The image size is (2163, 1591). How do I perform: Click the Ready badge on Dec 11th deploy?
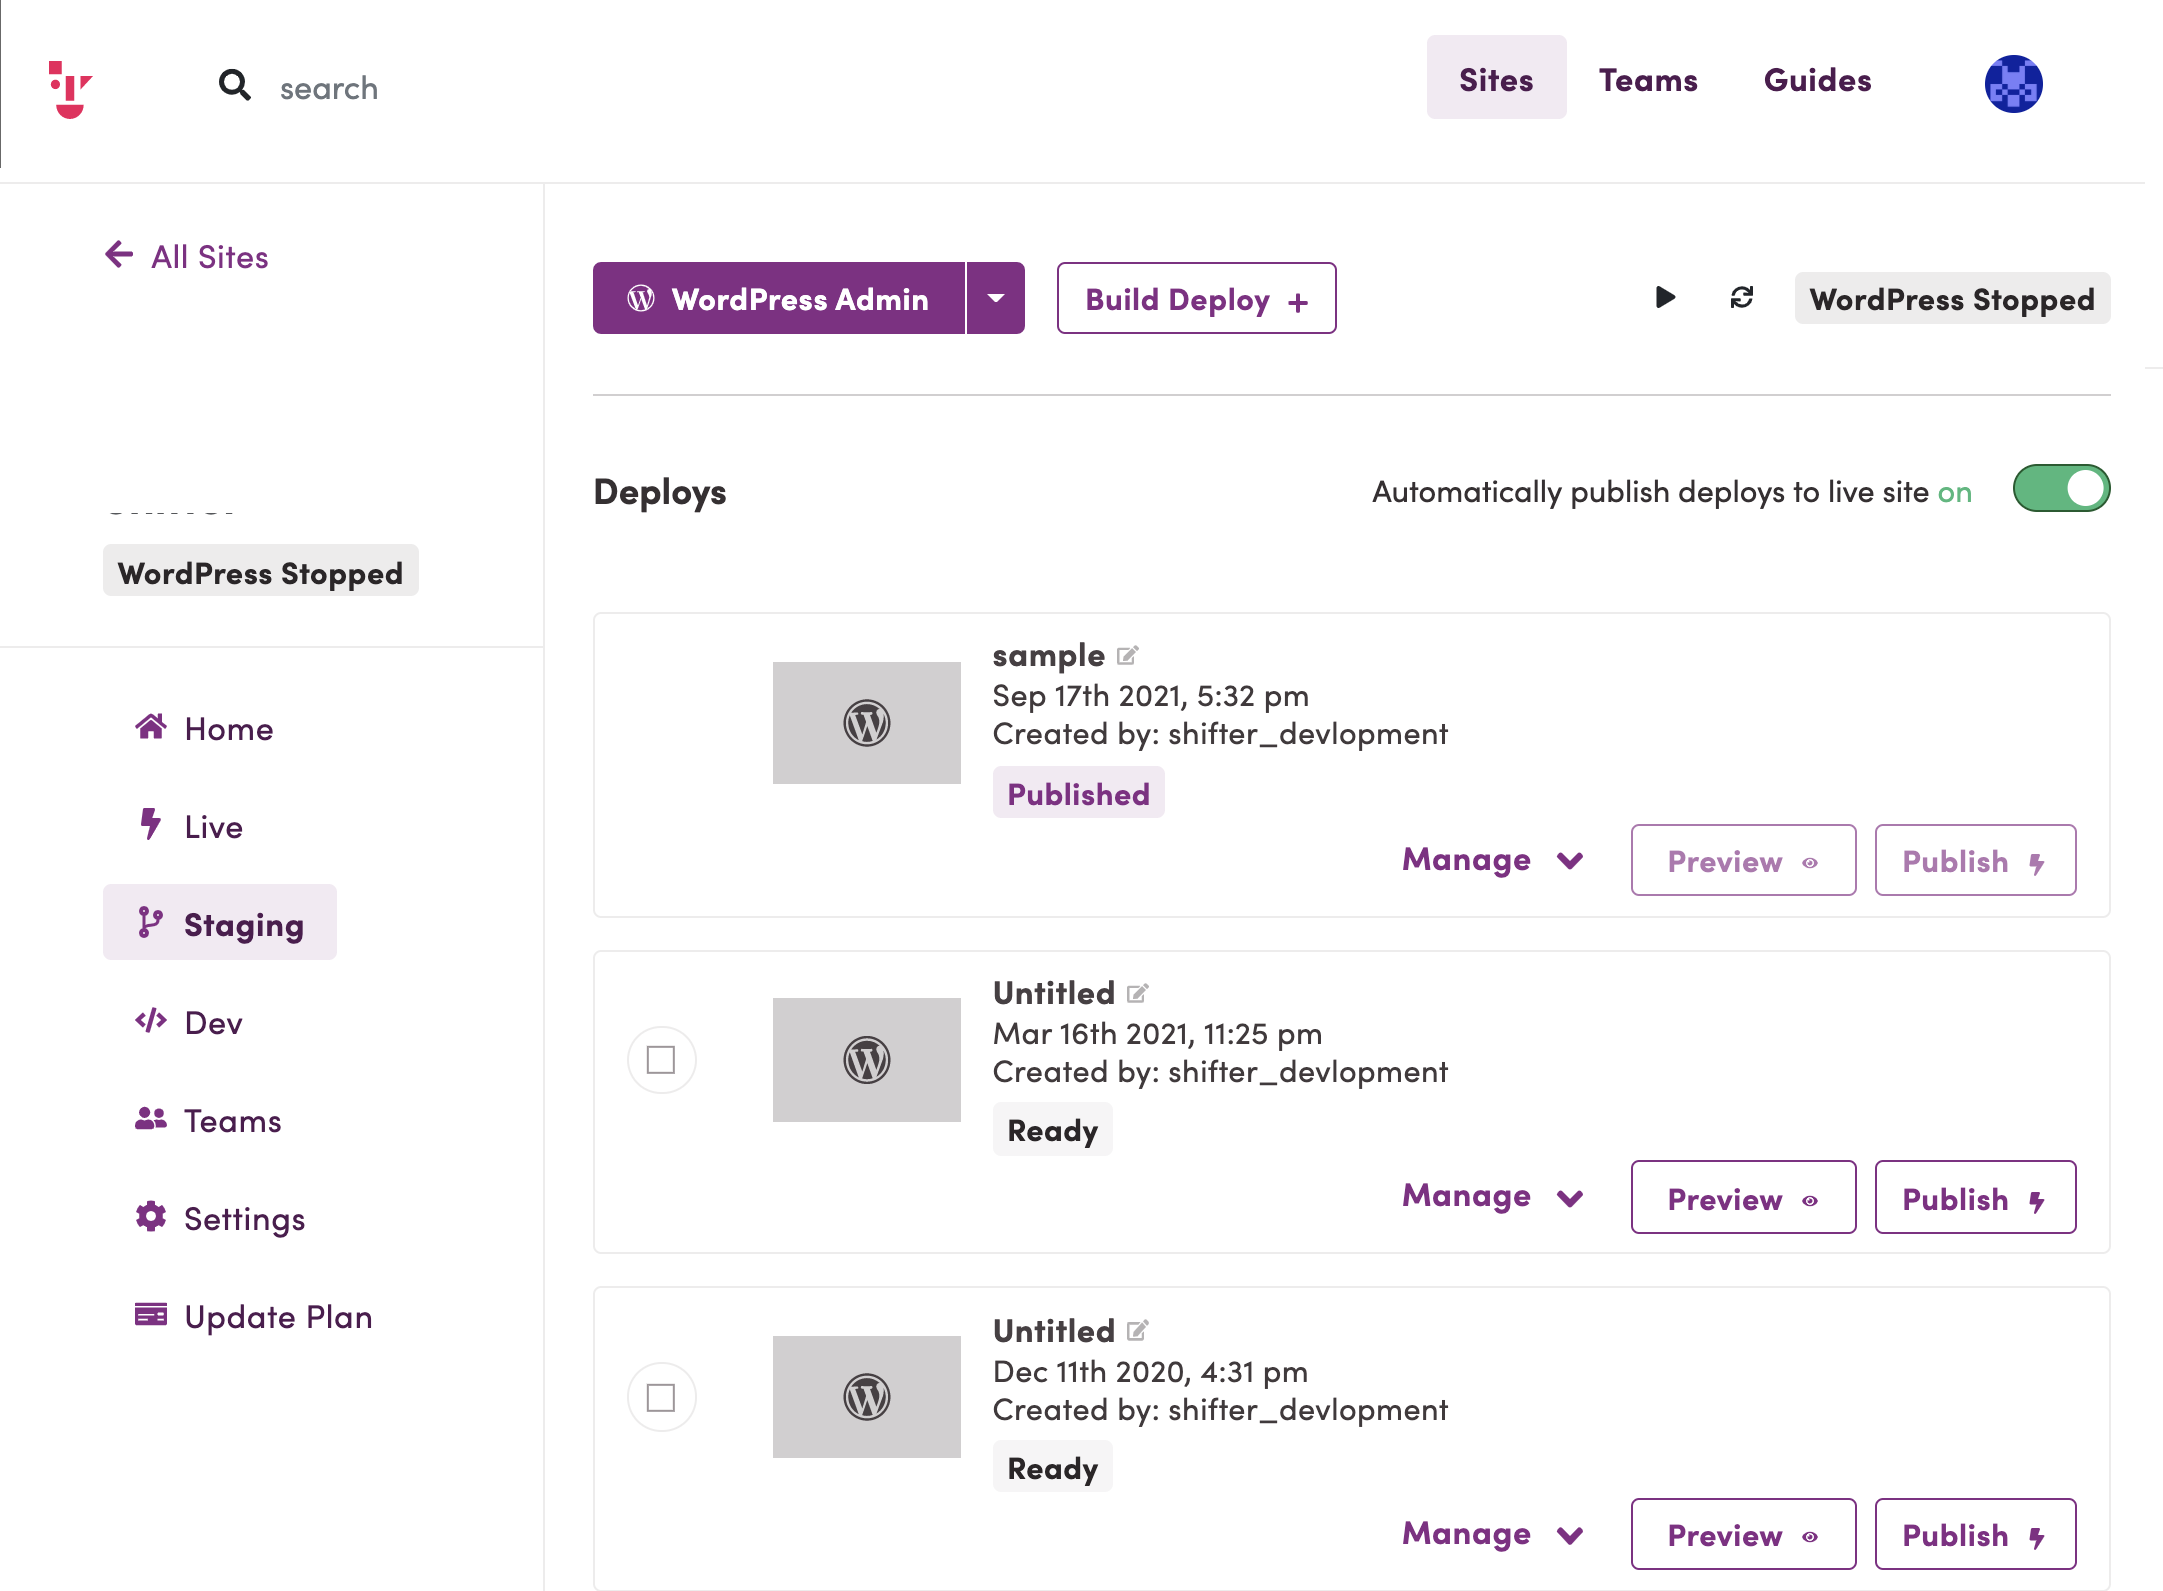[1052, 1467]
